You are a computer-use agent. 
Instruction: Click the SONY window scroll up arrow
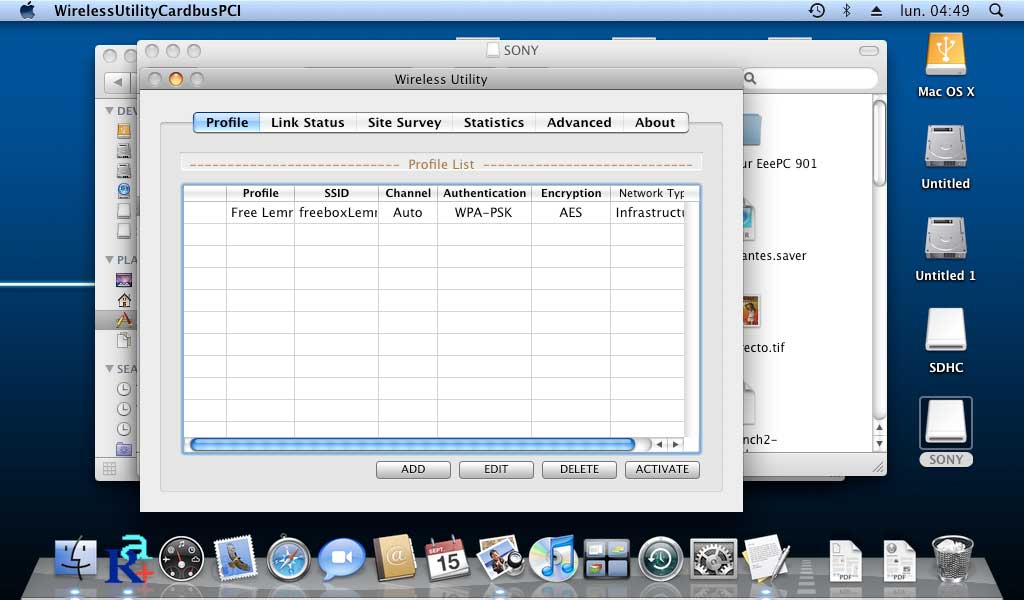[x=880, y=428]
